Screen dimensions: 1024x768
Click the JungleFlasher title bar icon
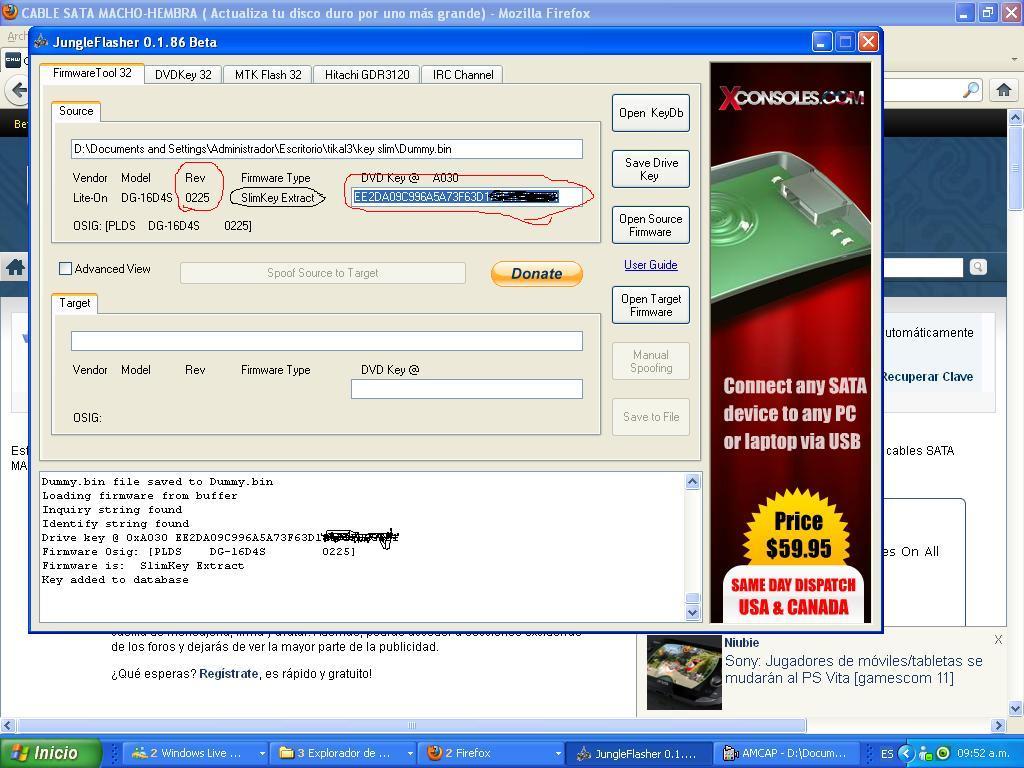41,42
